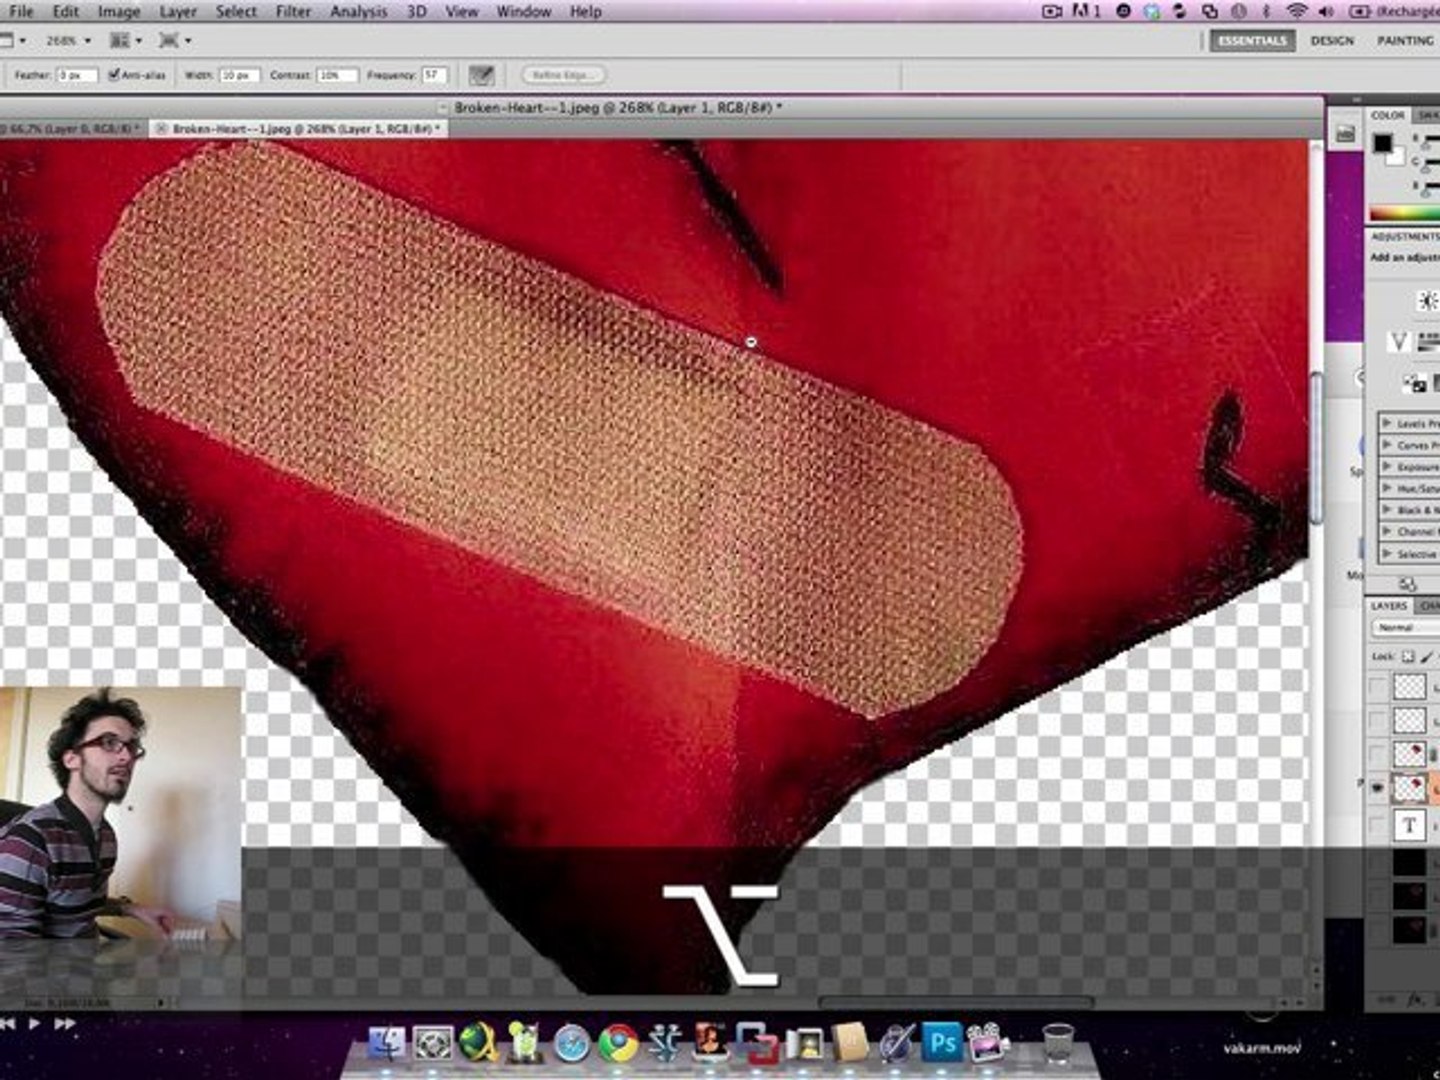Screen dimensions: 1440x1080
Task: Switch to the Essentials workspace
Action: click(1252, 41)
